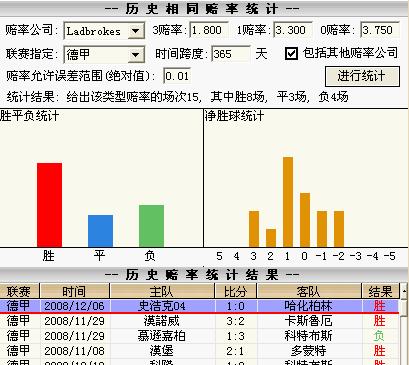Click the results table scrollbar up arrow

tap(404, 288)
